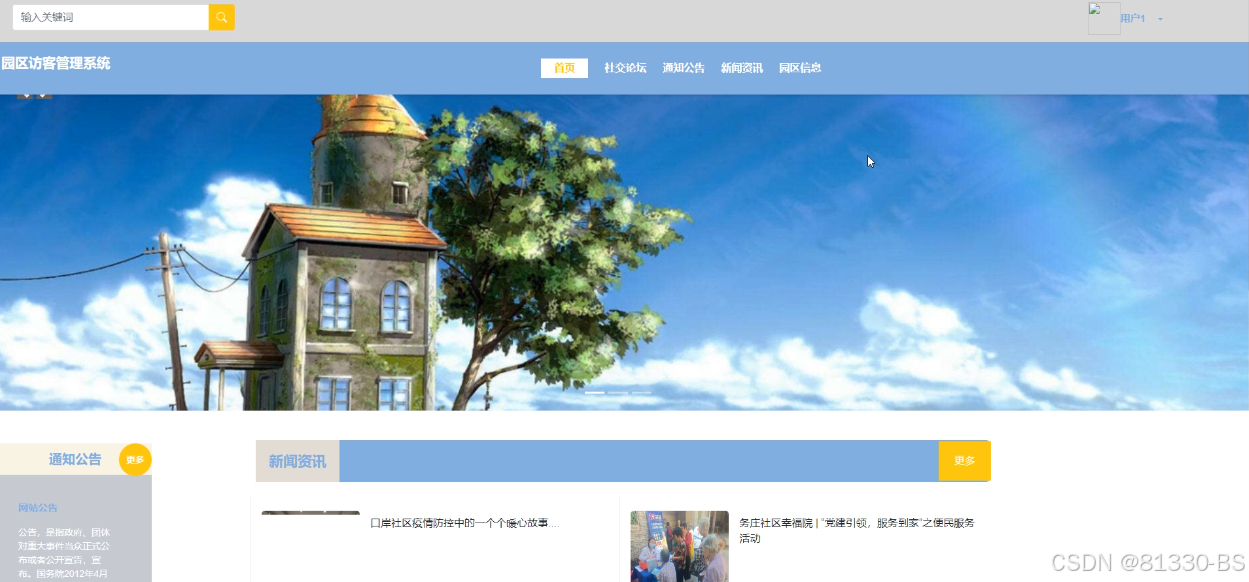This screenshot has height=582, width=1249.
Task: Open the user avatar image
Action: [1104, 18]
